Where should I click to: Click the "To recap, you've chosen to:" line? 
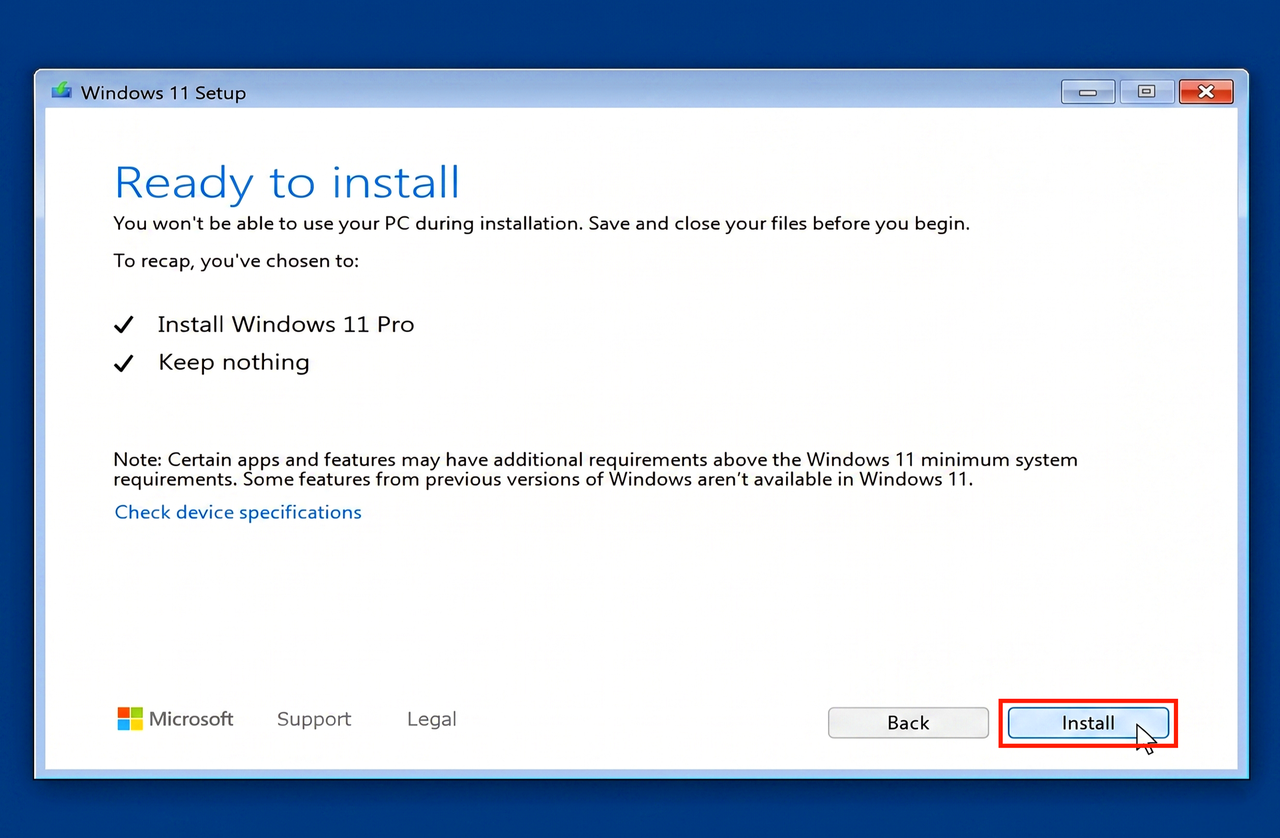pyautogui.click(x=236, y=262)
